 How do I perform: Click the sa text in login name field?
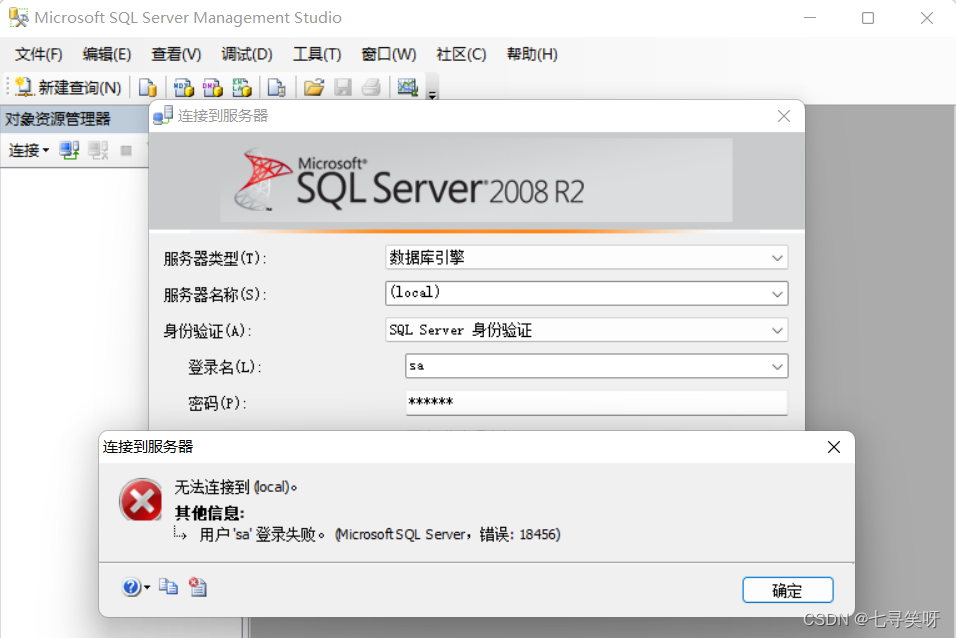click(x=416, y=366)
